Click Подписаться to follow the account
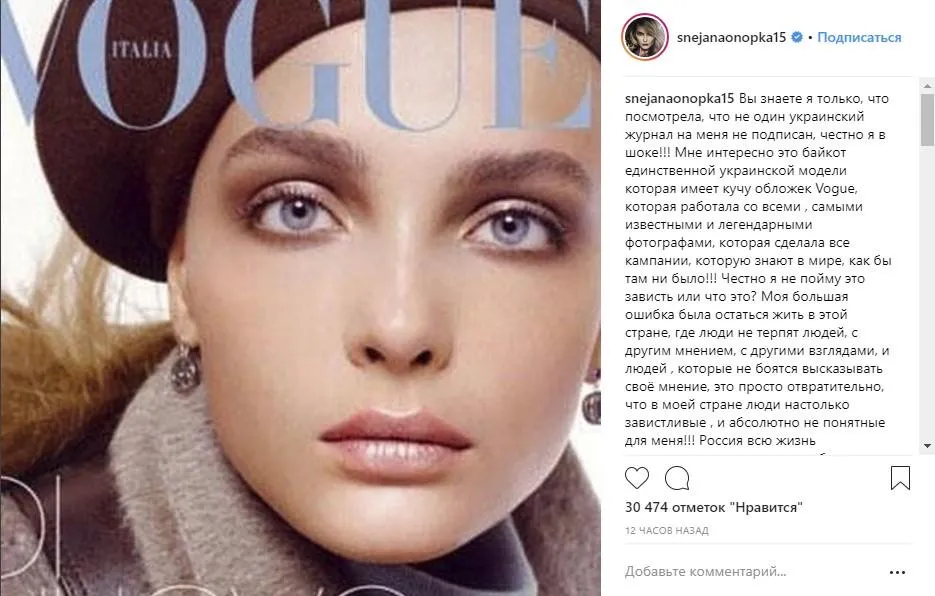Screen dimensions: 935x596 pos(859,37)
